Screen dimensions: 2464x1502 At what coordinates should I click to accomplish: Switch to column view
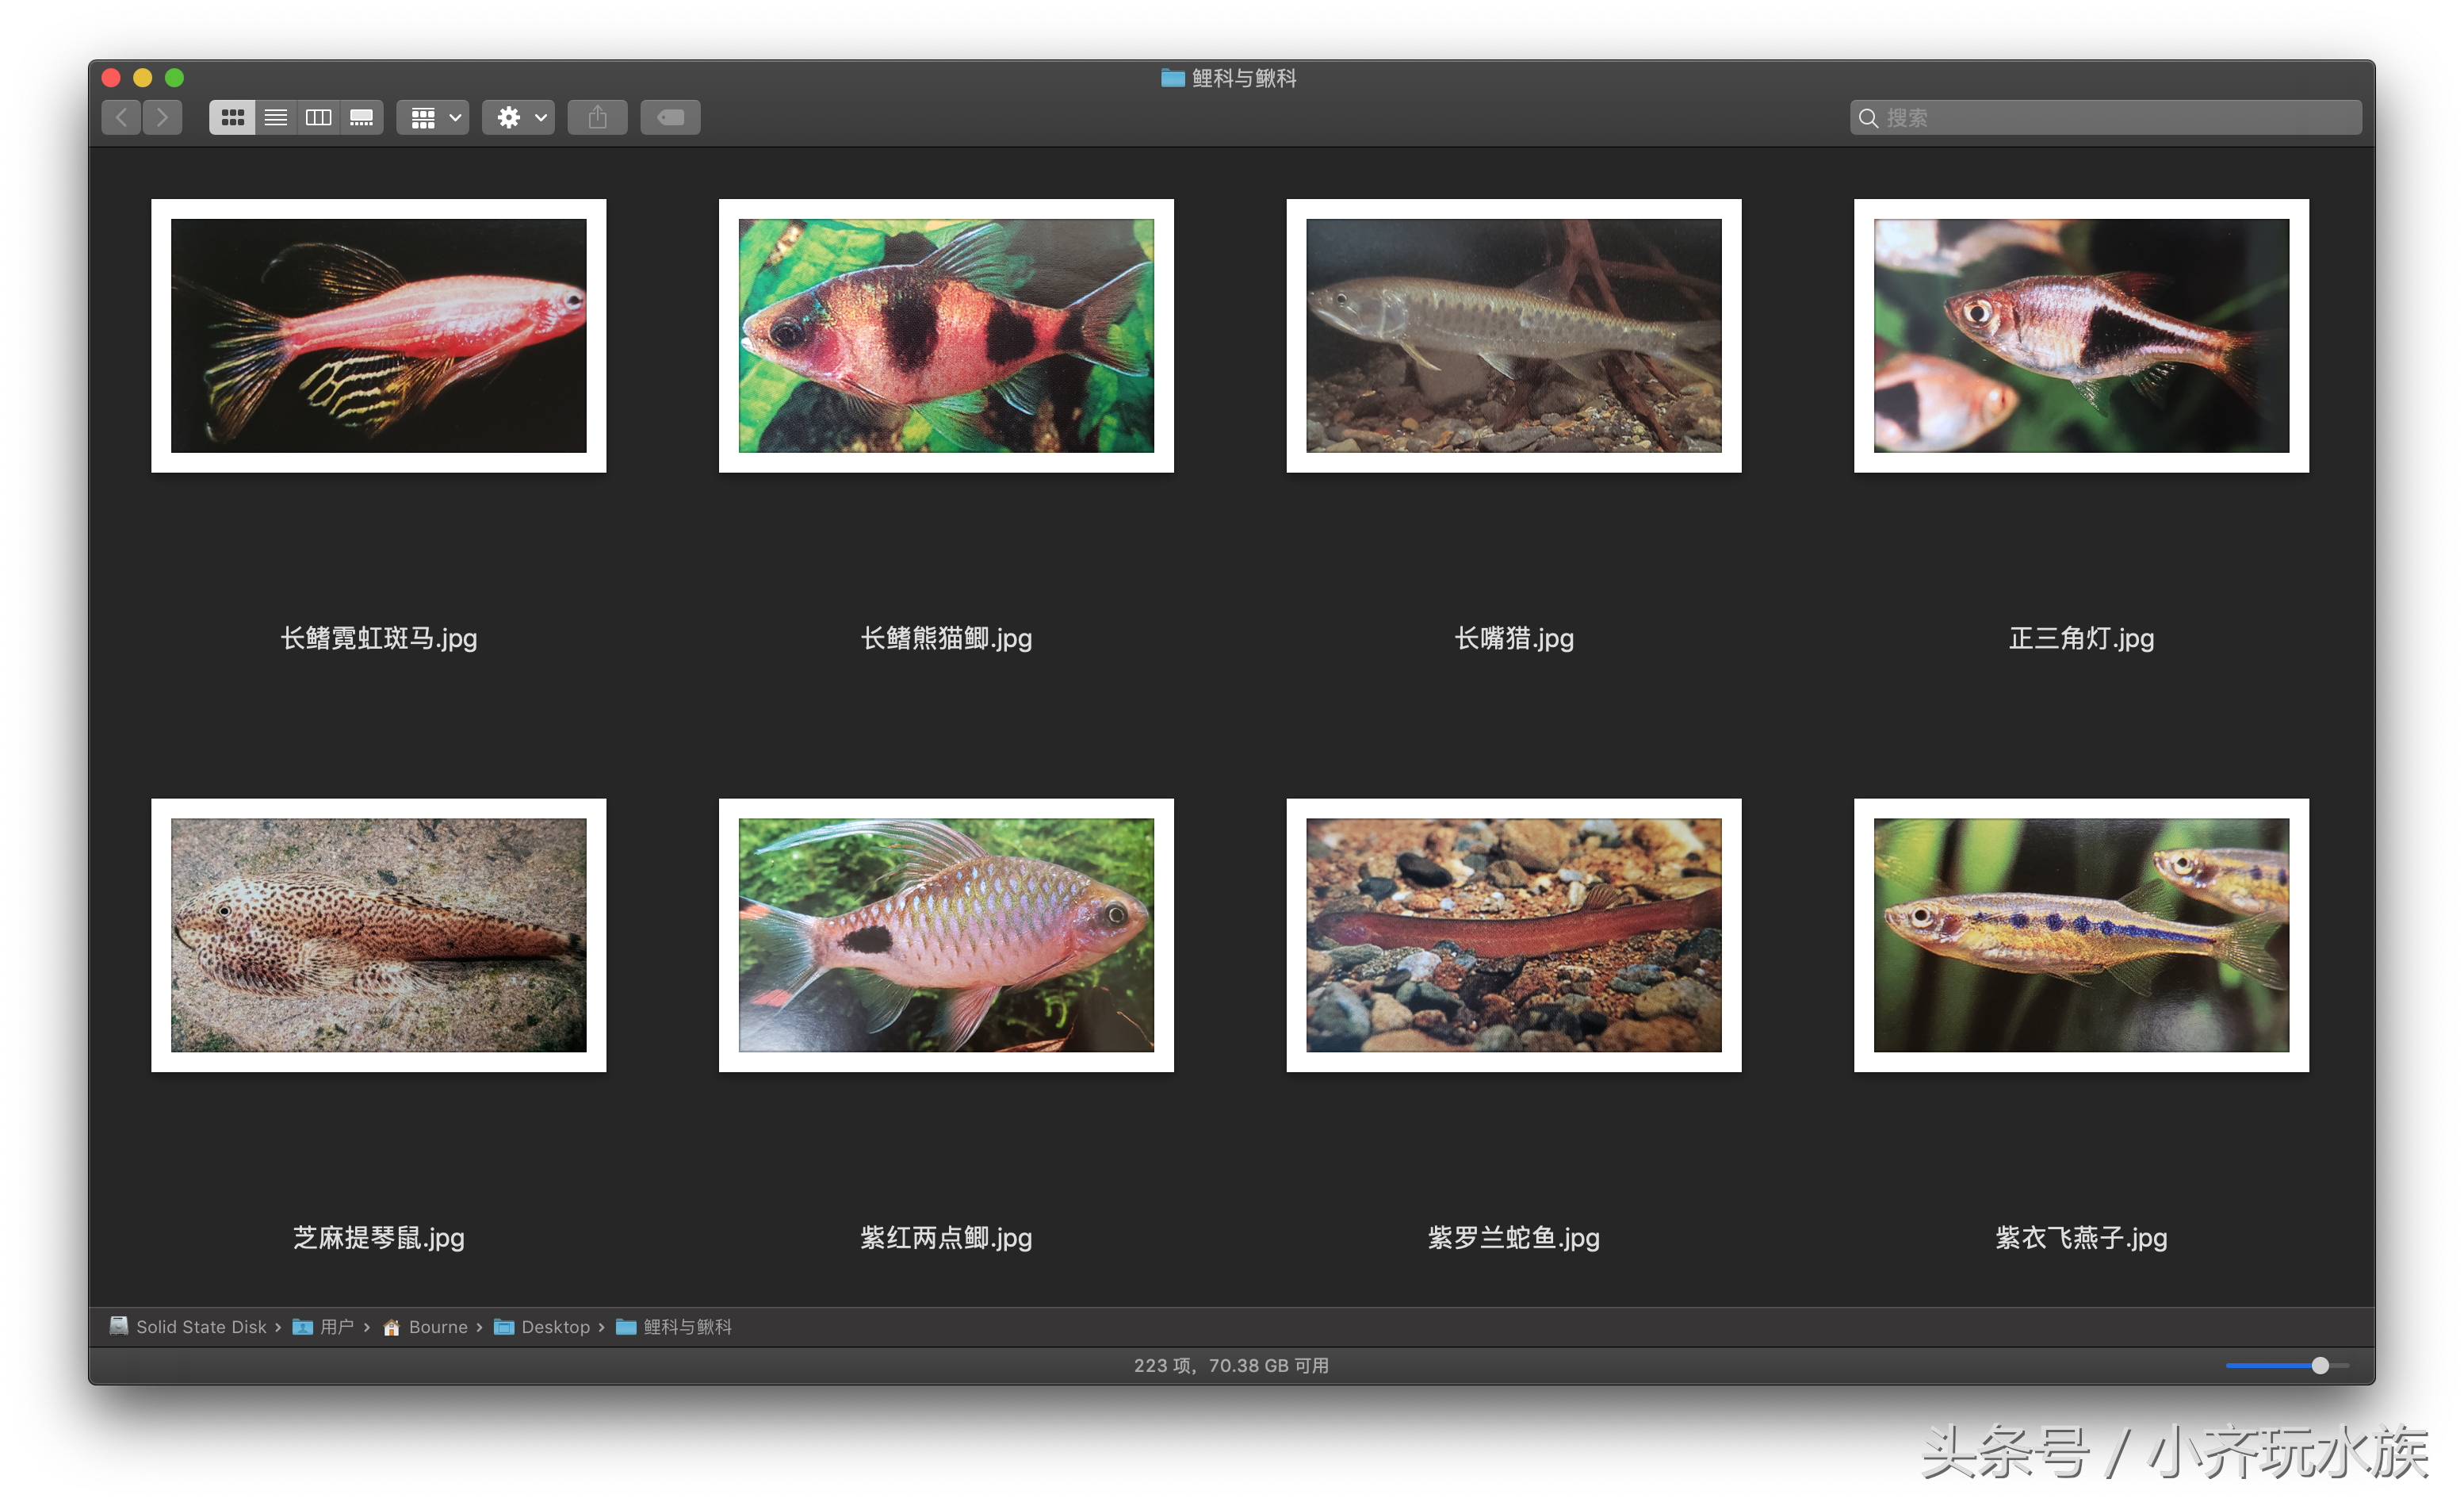click(x=319, y=118)
